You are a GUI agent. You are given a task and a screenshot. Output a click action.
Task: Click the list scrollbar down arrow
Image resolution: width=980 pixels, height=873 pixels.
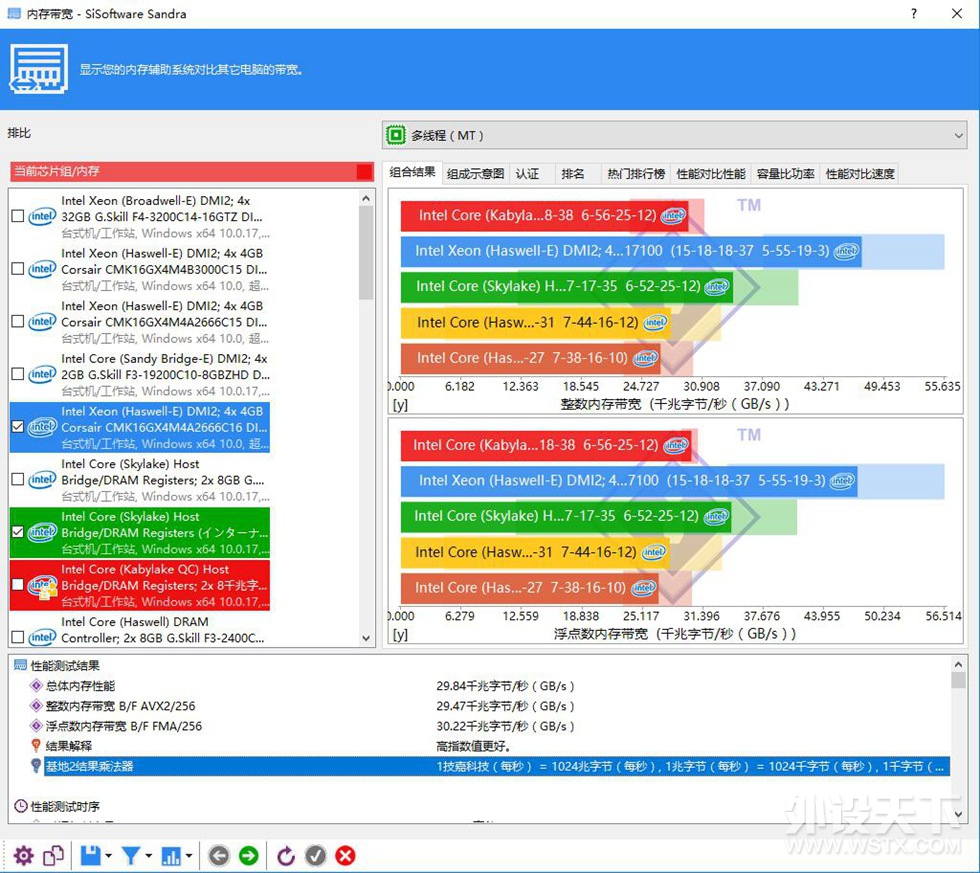[x=366, y=638]
